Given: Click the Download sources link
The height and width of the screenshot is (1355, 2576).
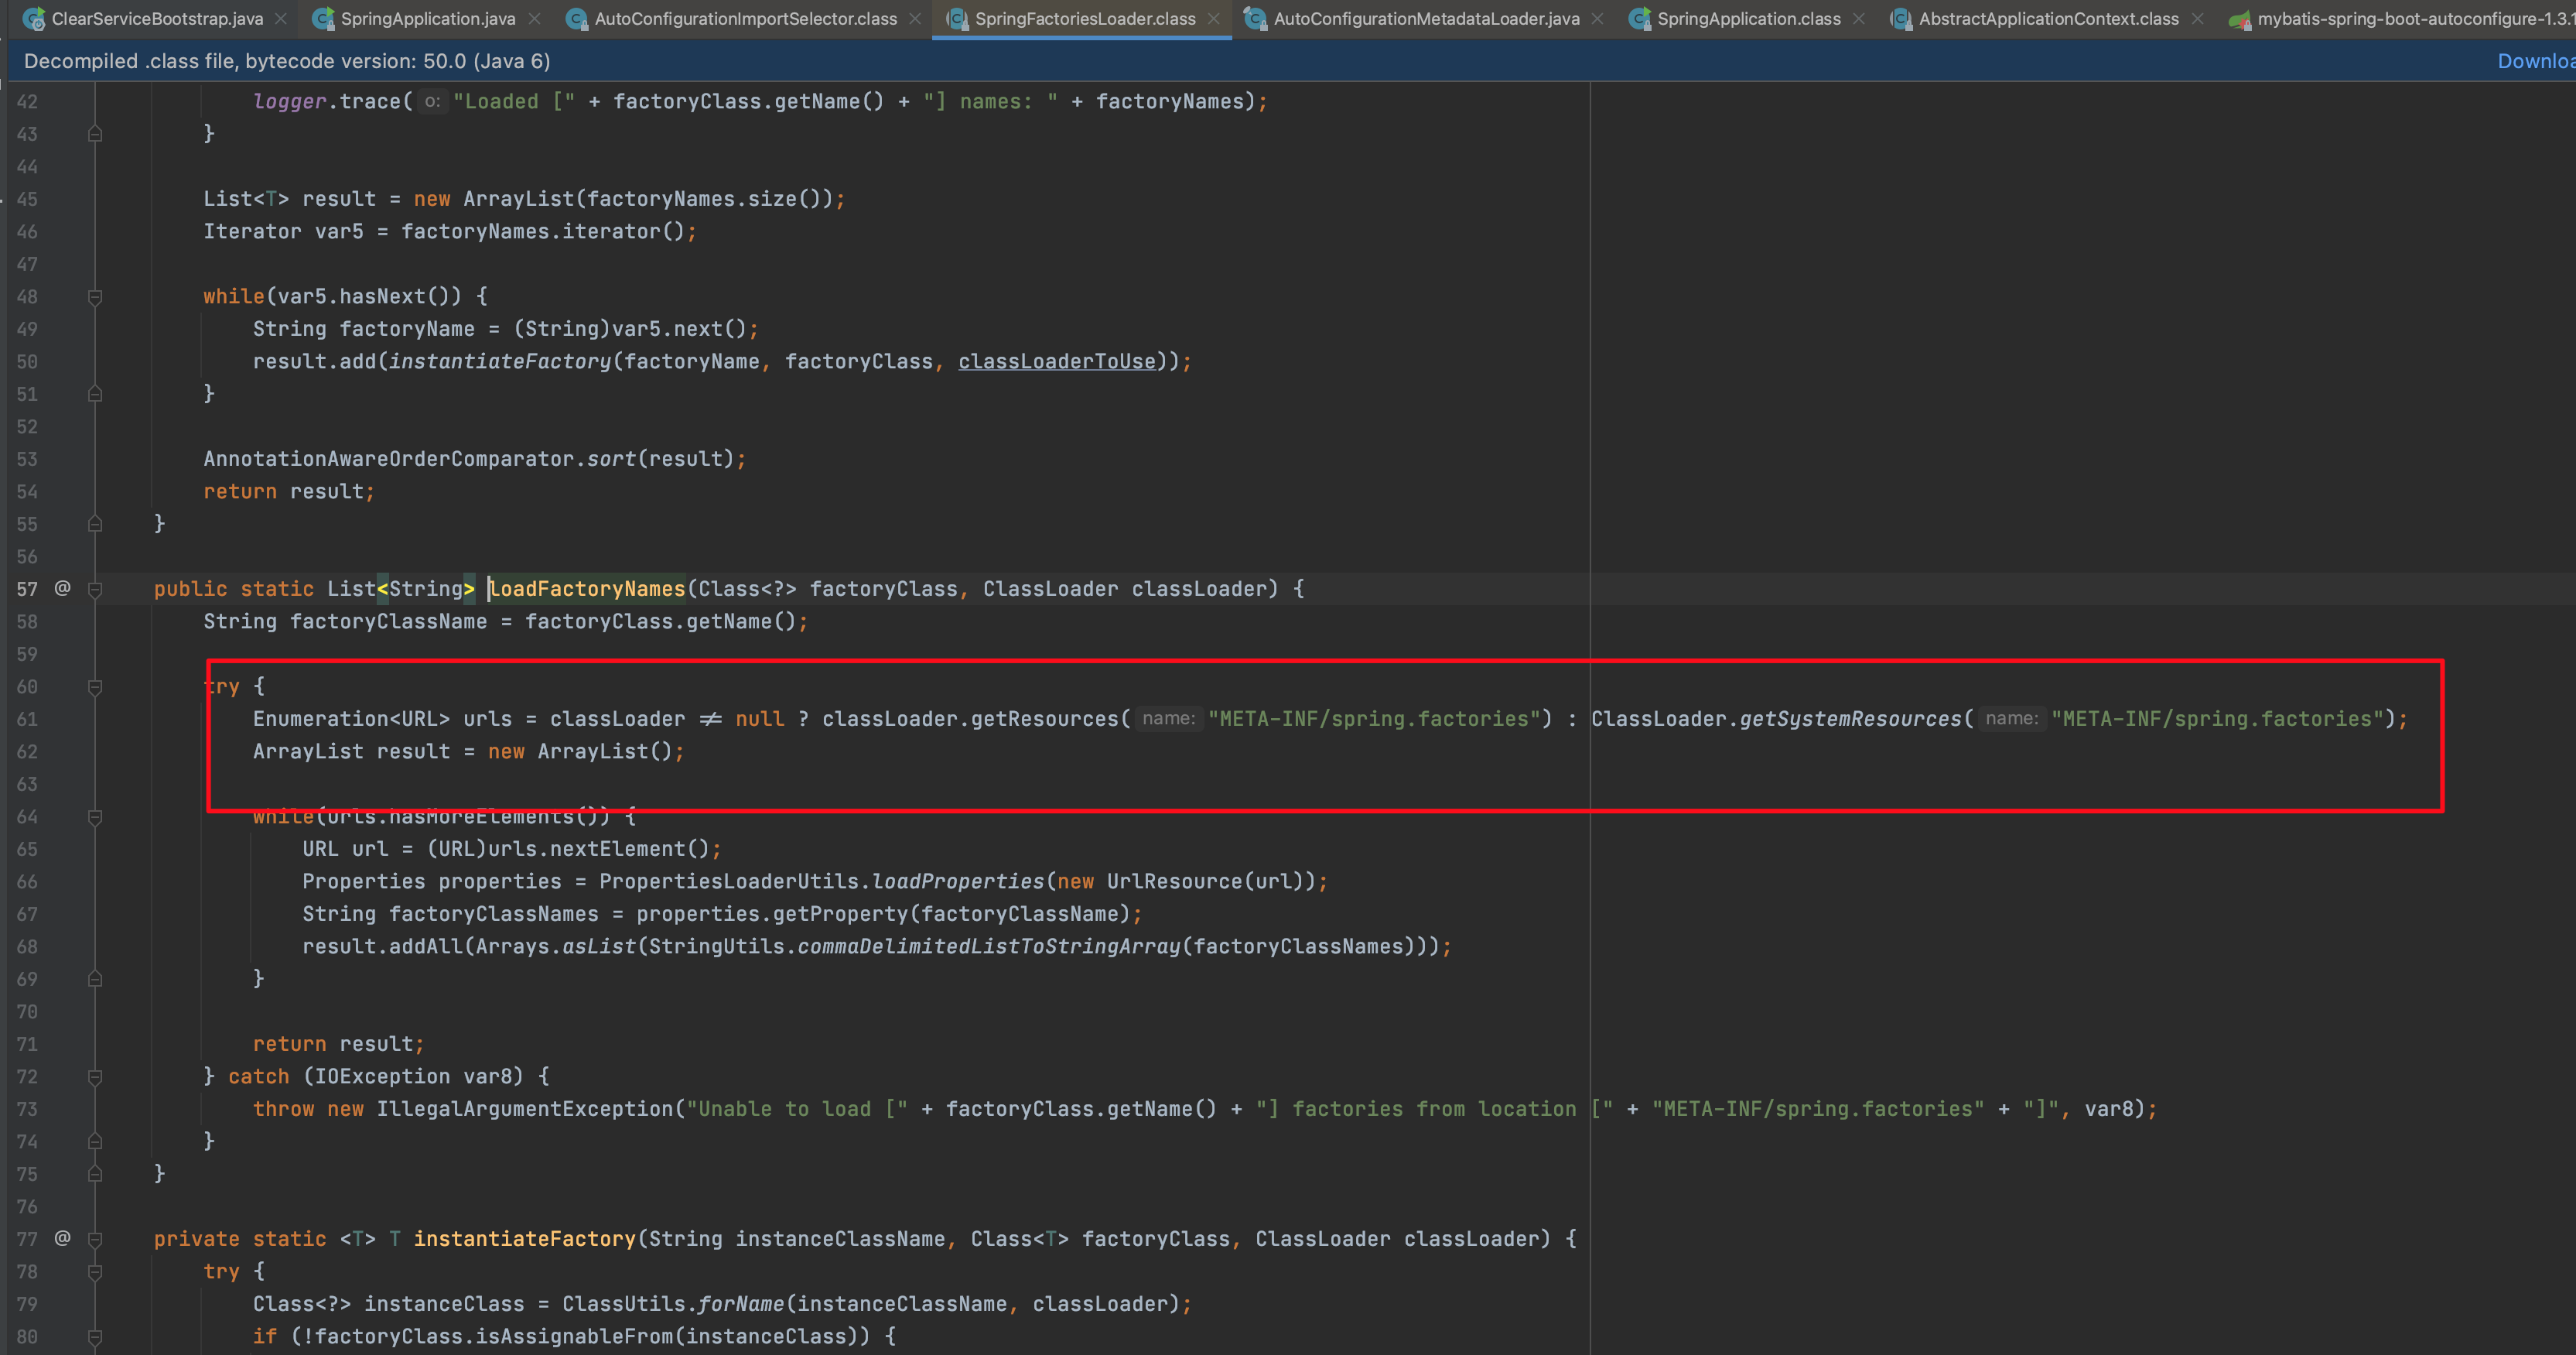Looking at the screenshot, I should (x=2536, y=61).
